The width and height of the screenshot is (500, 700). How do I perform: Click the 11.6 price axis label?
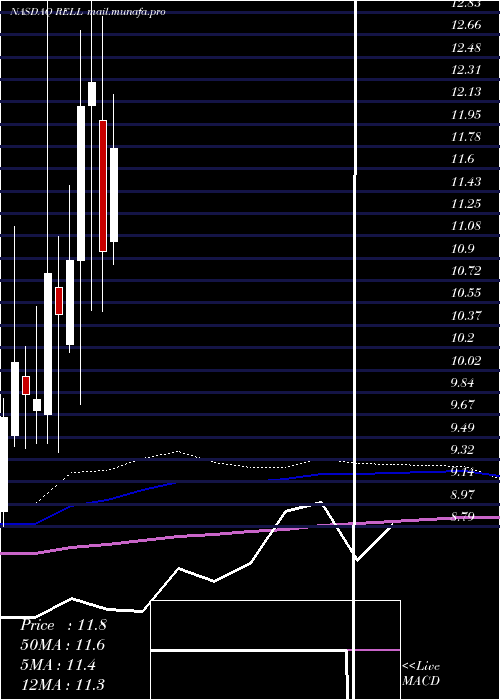tap(462, 159)
